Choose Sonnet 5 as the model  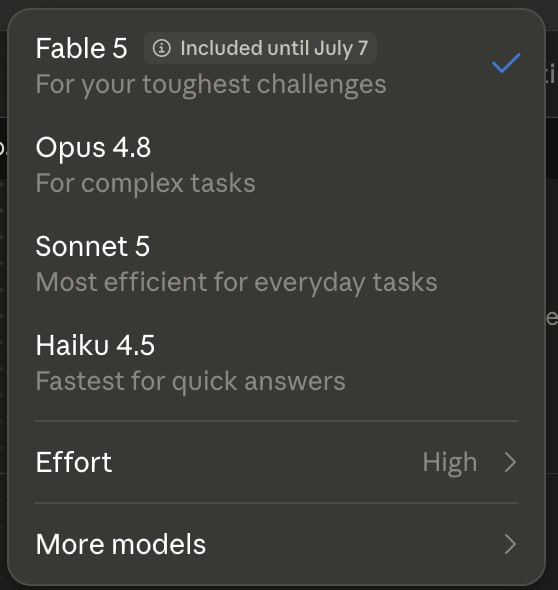(x=277, y=263)
